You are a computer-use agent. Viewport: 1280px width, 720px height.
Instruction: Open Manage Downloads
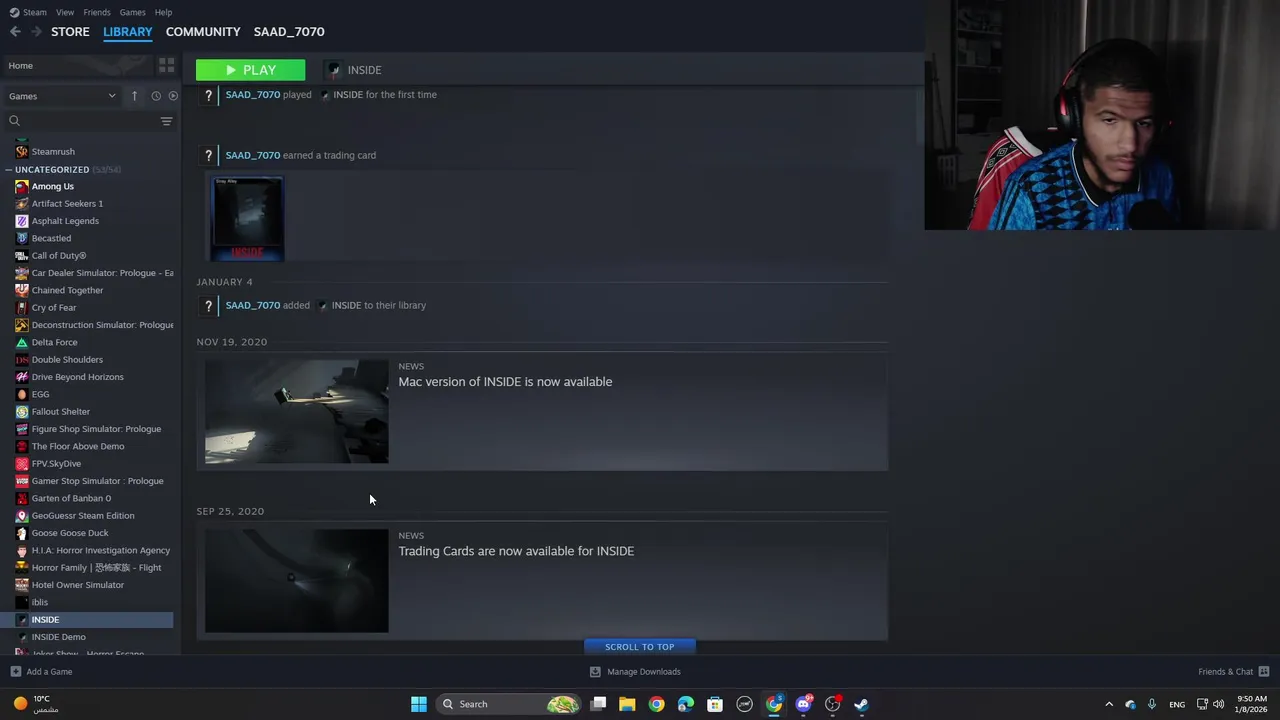pos(635,672)
